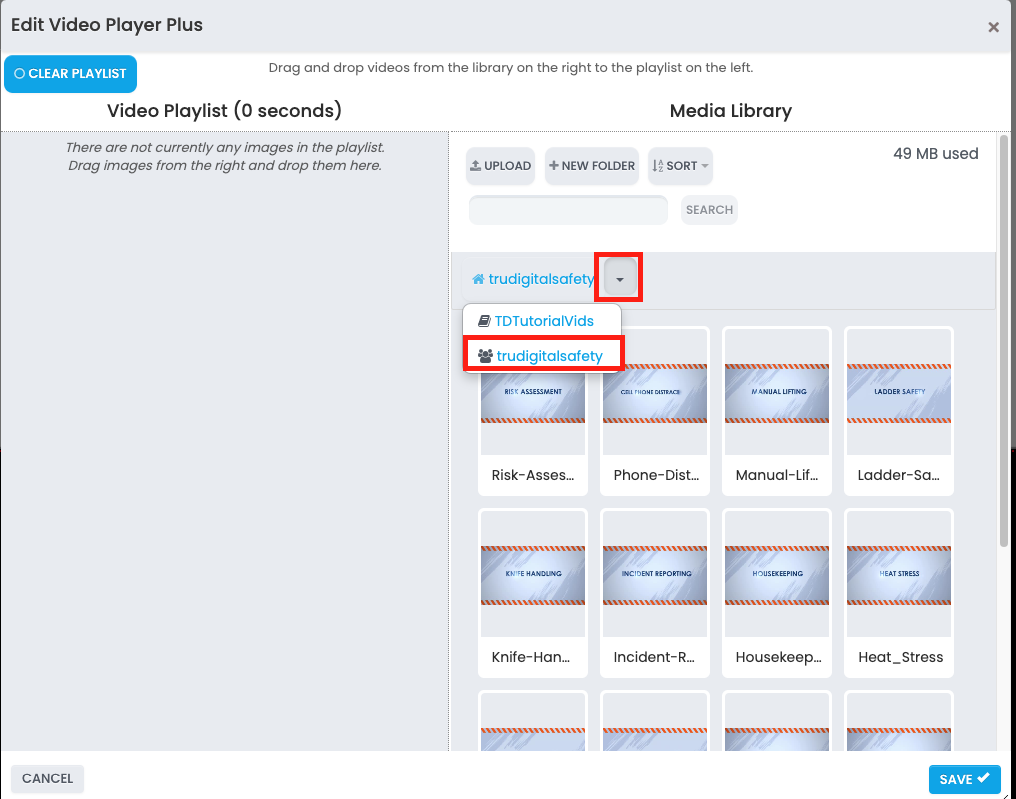
Task: Click the Save button
Action: click(964, 779)
